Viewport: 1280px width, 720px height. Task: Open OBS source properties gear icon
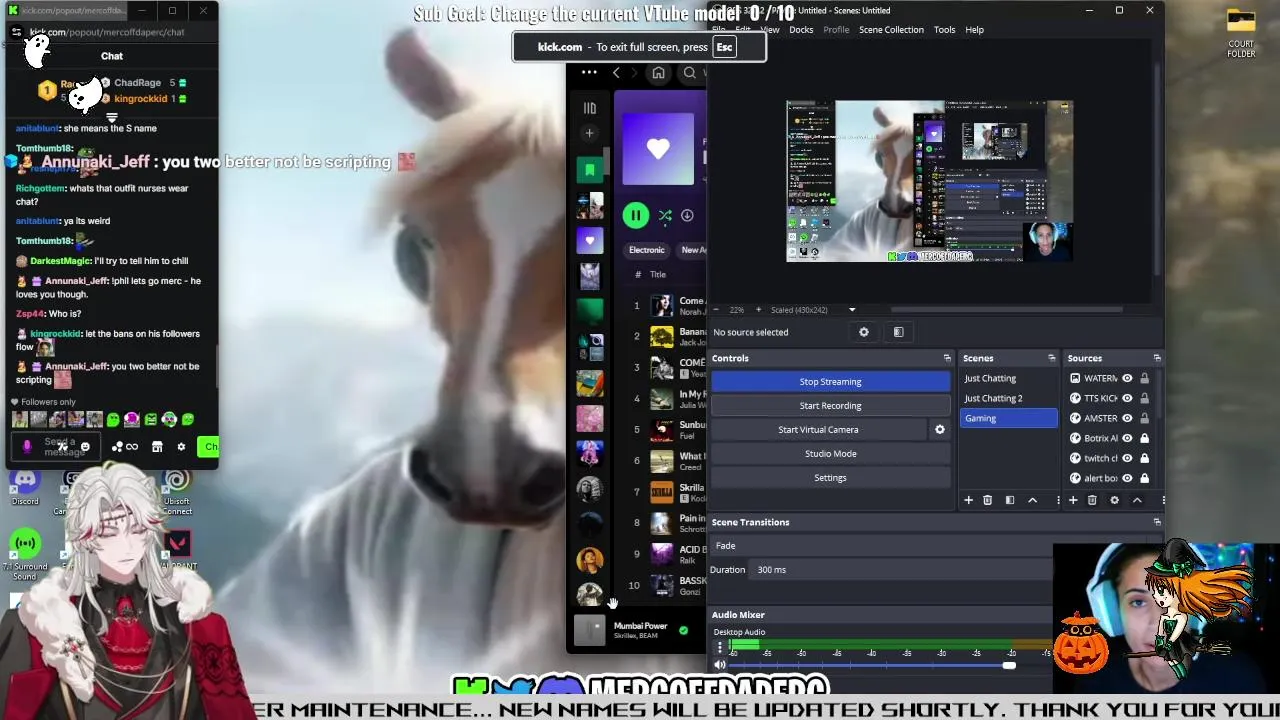click(864, 332)
